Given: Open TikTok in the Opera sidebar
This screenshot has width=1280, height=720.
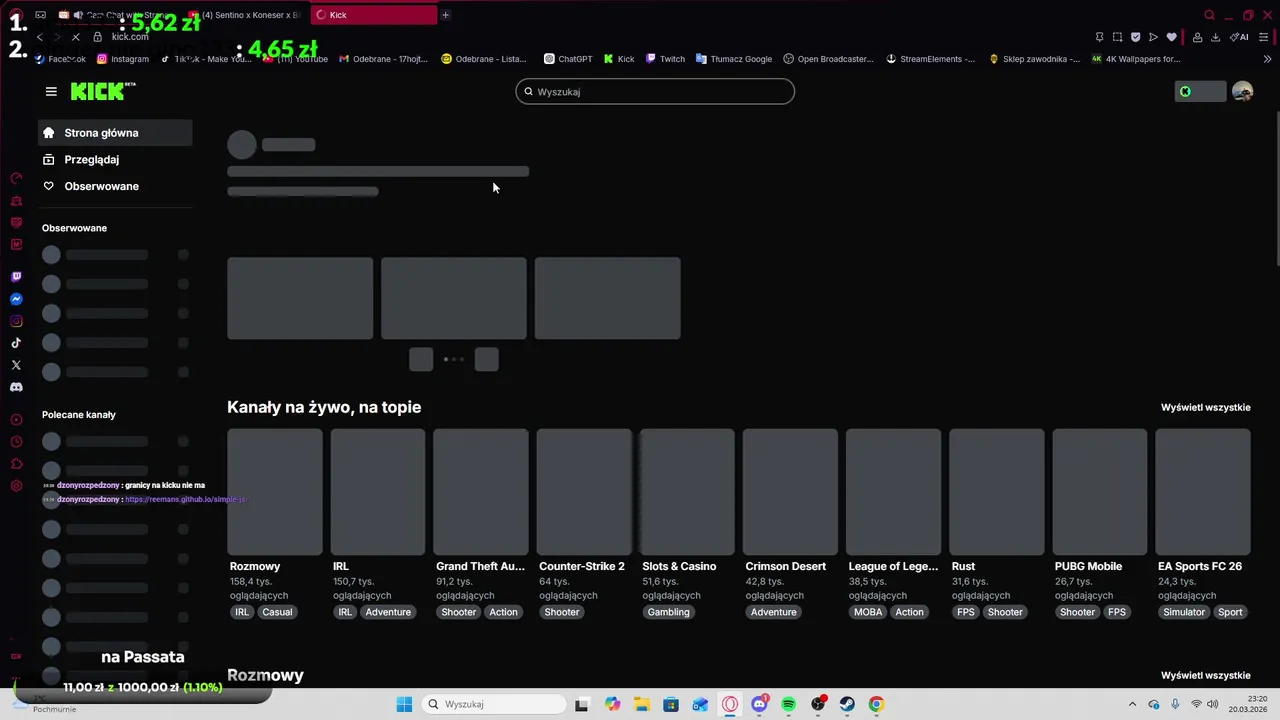Looking at the screenshot, I should point(16,343).
